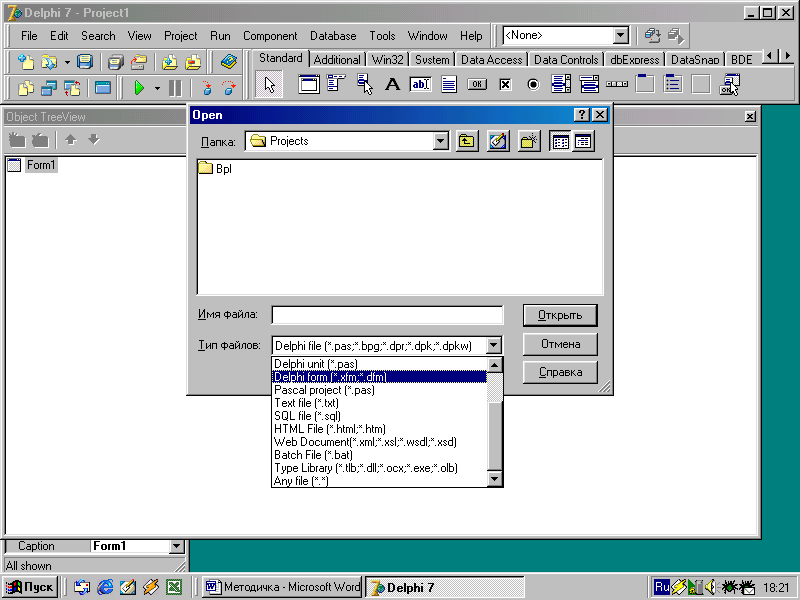Select the ScrollBar component icon

[x=617, y=84]
